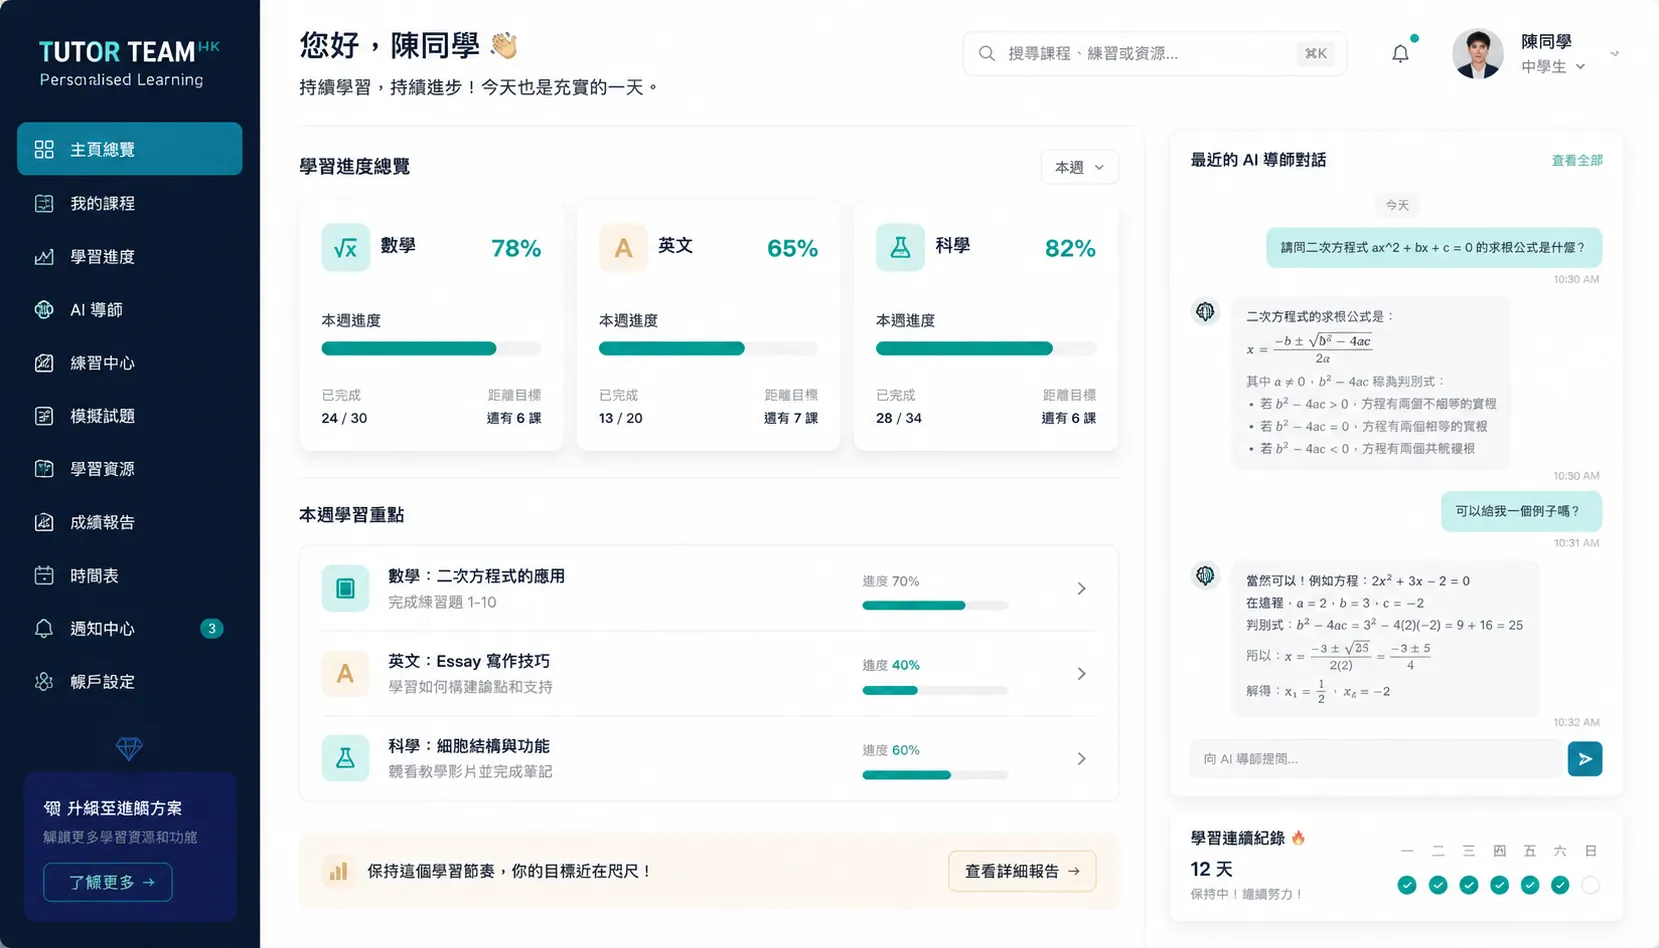Expand the 科學：細胞結構與功能 row arrow
The image size is (1659, 948).
pos(1081,758)
